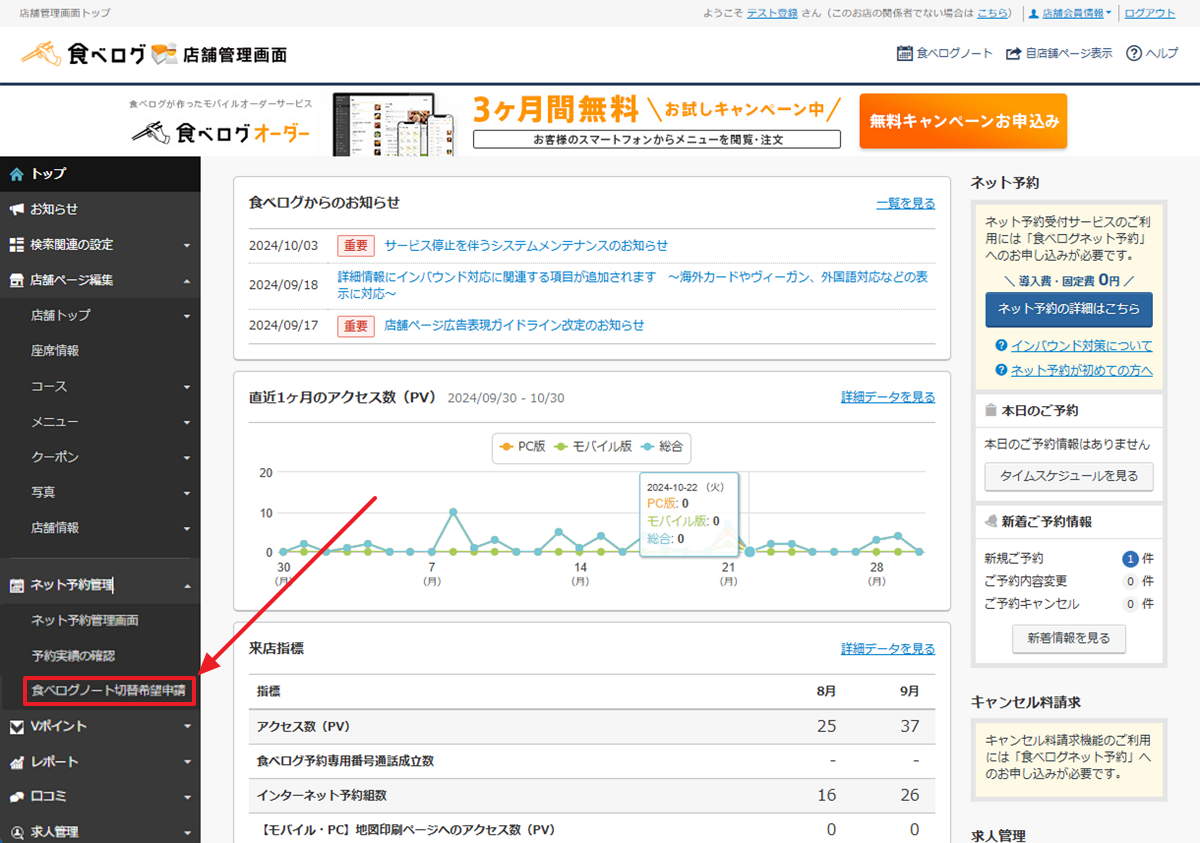Image resolution: width=1200 pixels, height=843 pixels.
Task: Click タイムスケジュールを見る button
Action: (x=1068, y=477)
